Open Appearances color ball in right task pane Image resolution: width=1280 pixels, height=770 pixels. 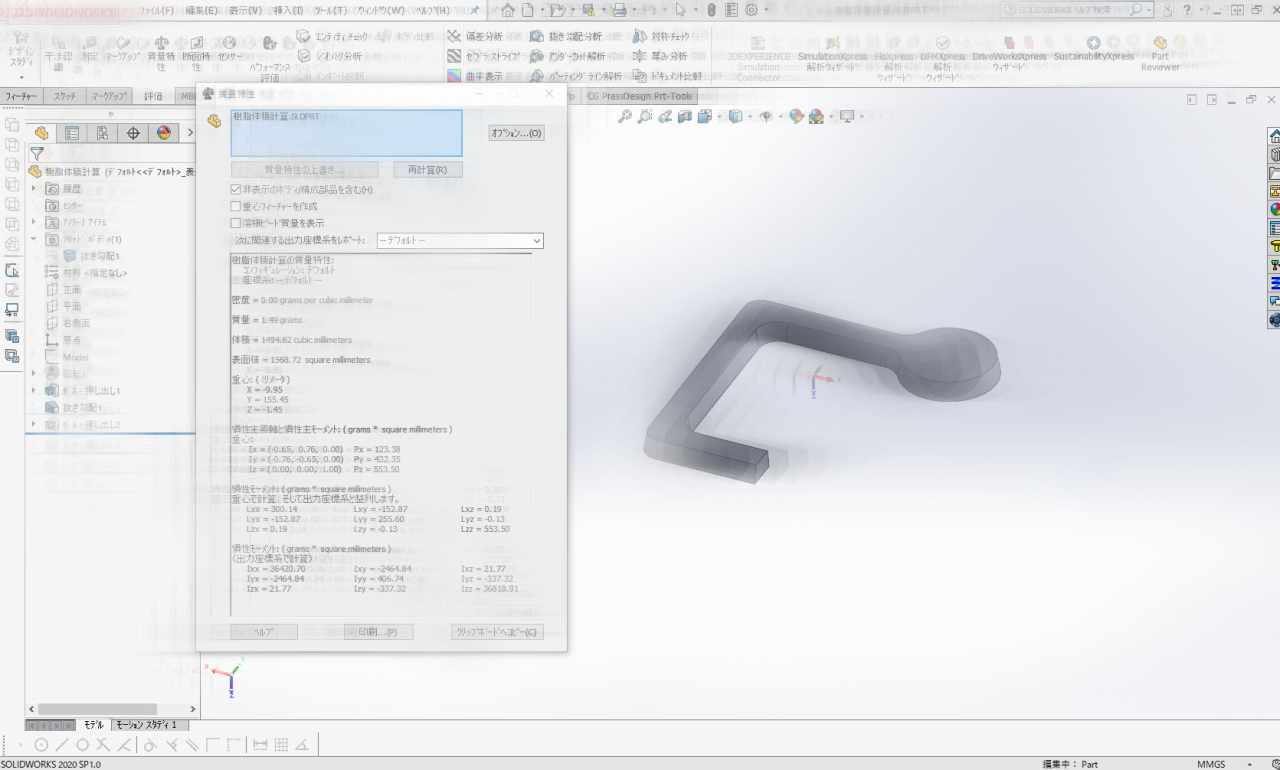pyautogui.click(x=1275, y=210)
